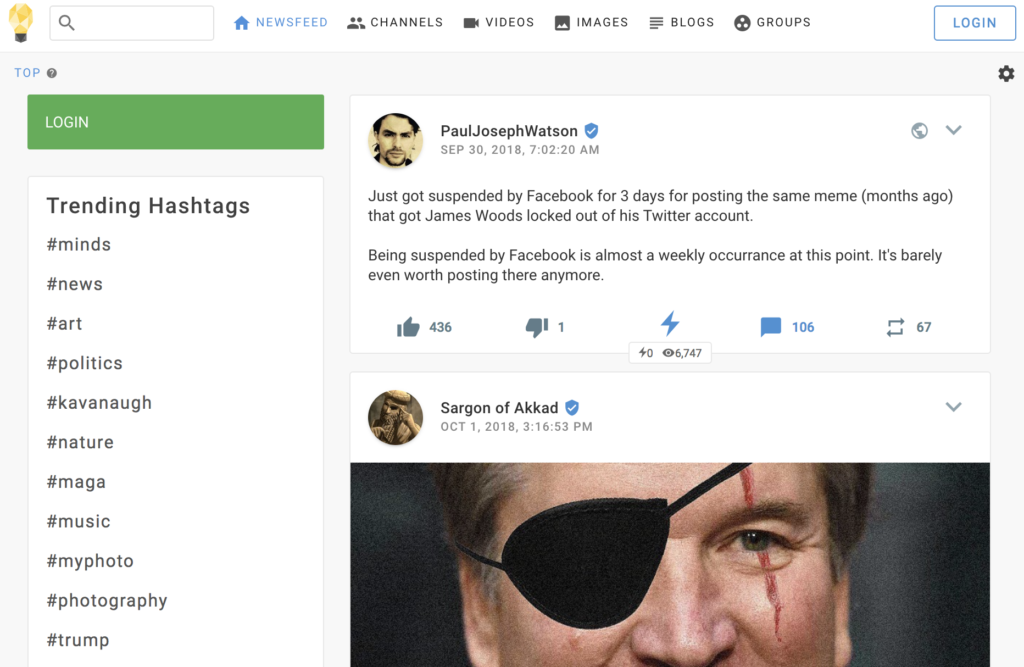
Task: Open the TOP feed filter
Action: [27, 73]
